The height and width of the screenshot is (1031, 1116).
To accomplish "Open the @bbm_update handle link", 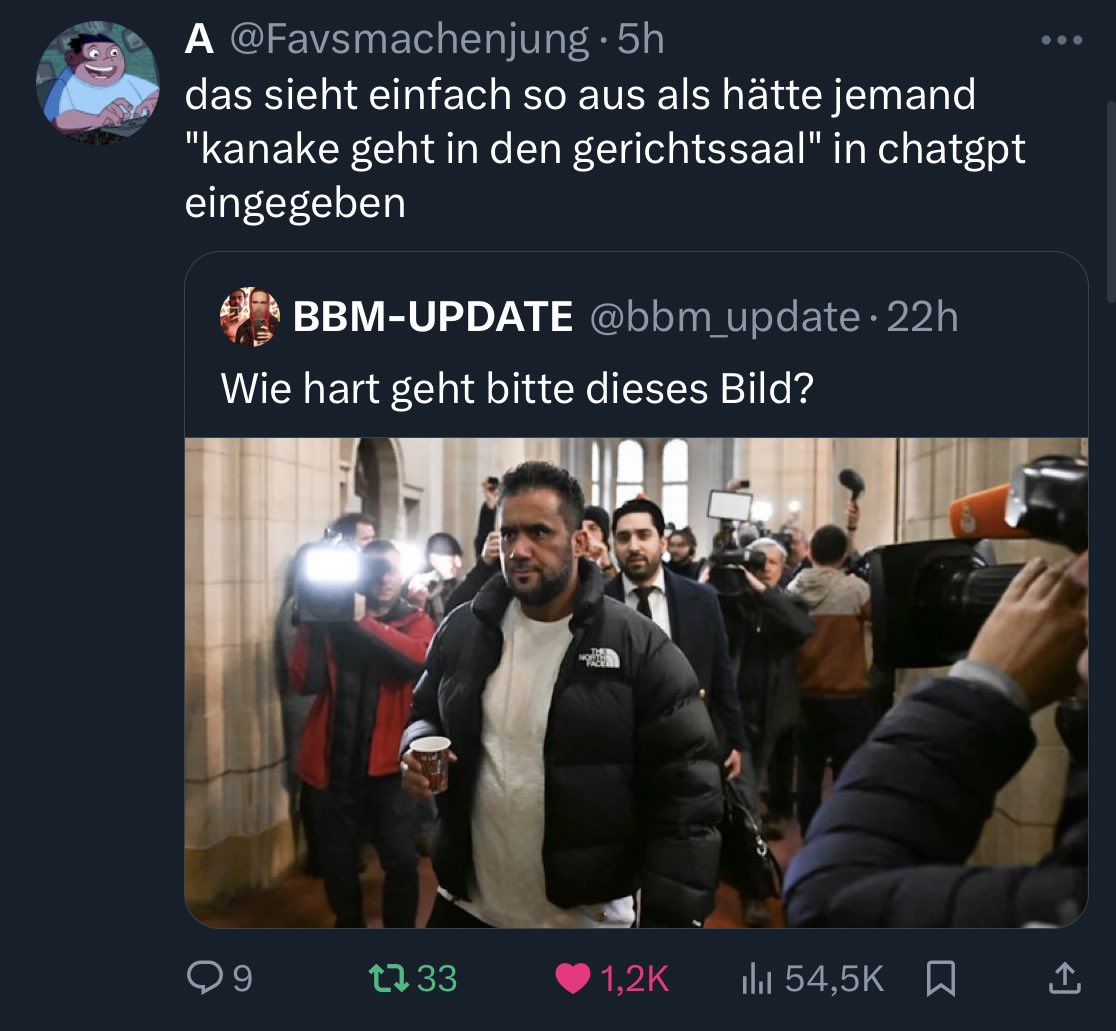I will [725, 317].
